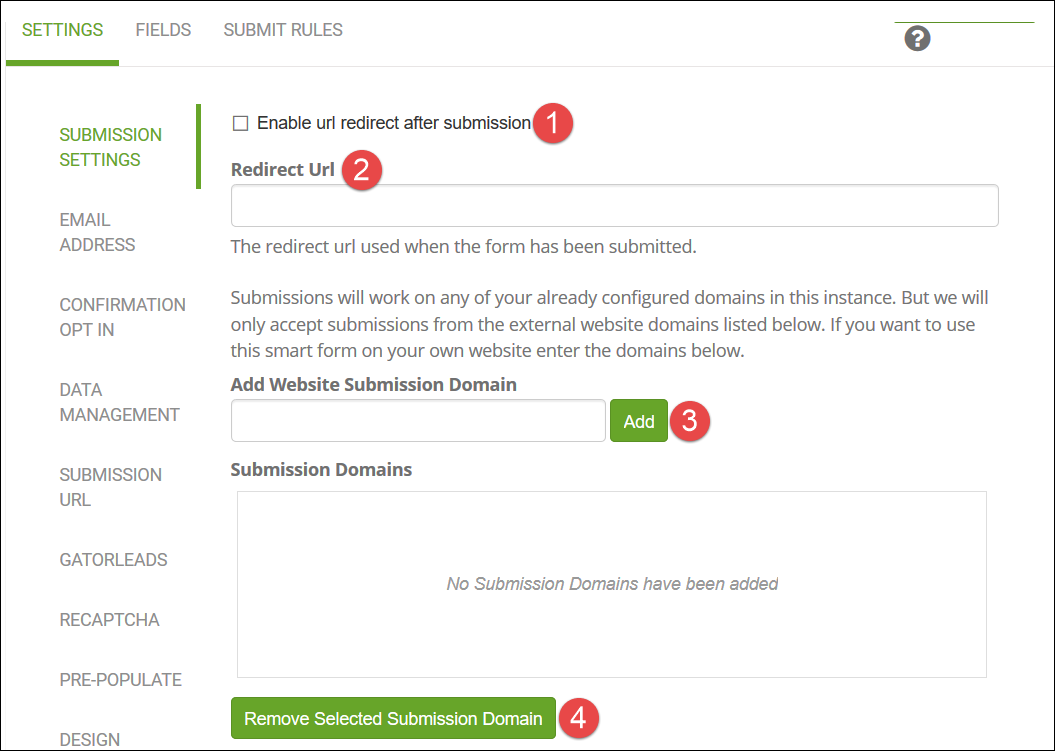Click red callout badge number 1
Image resolution: width=1055 pixels, height=751 pixels.
(x=553, y=123)
